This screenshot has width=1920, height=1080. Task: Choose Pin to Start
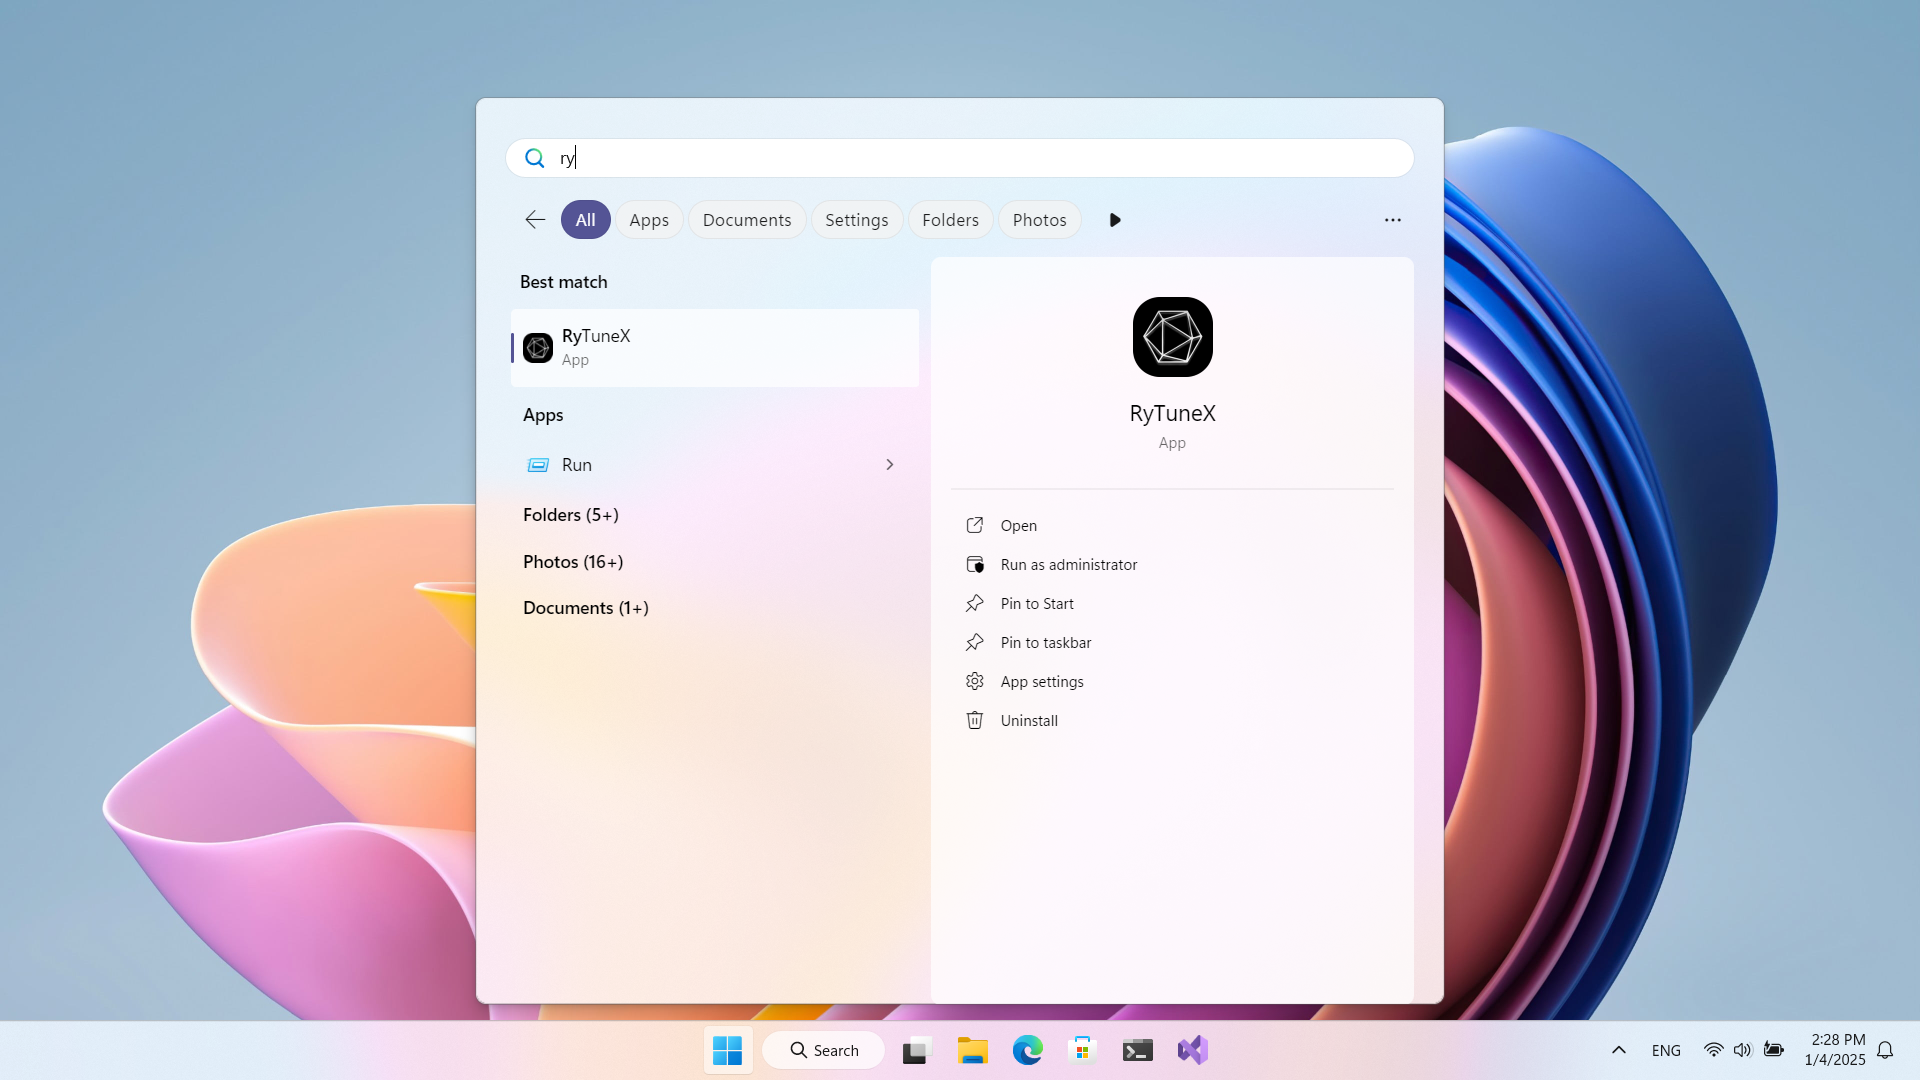coord(1172,604)
